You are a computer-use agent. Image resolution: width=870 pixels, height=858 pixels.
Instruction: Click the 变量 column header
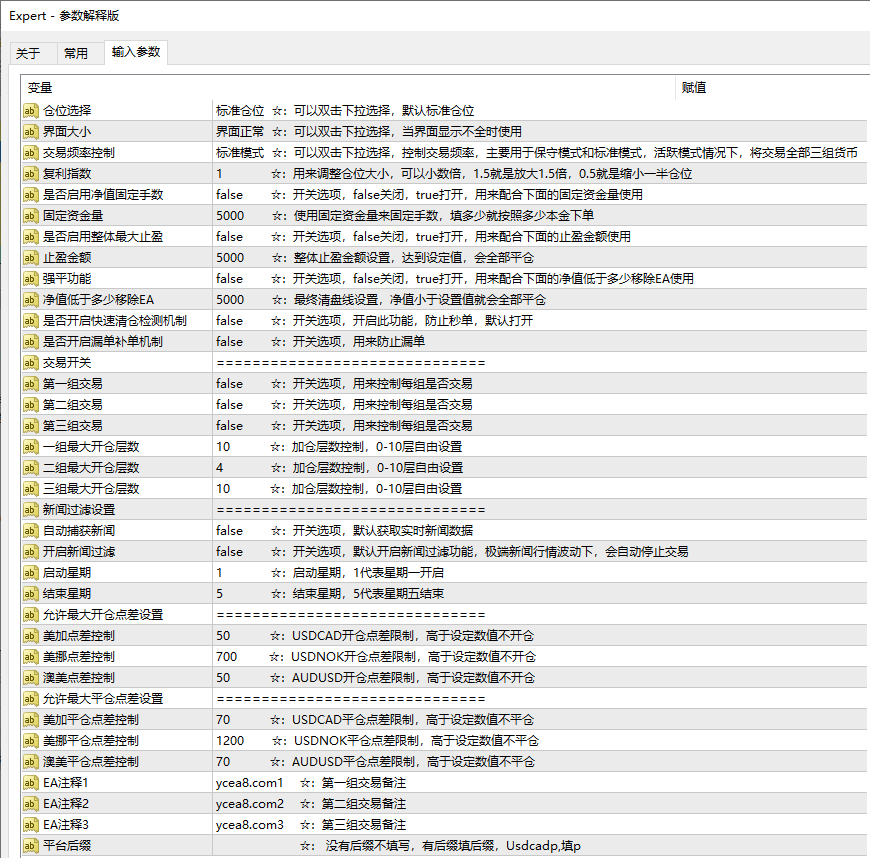coord(40,88)
